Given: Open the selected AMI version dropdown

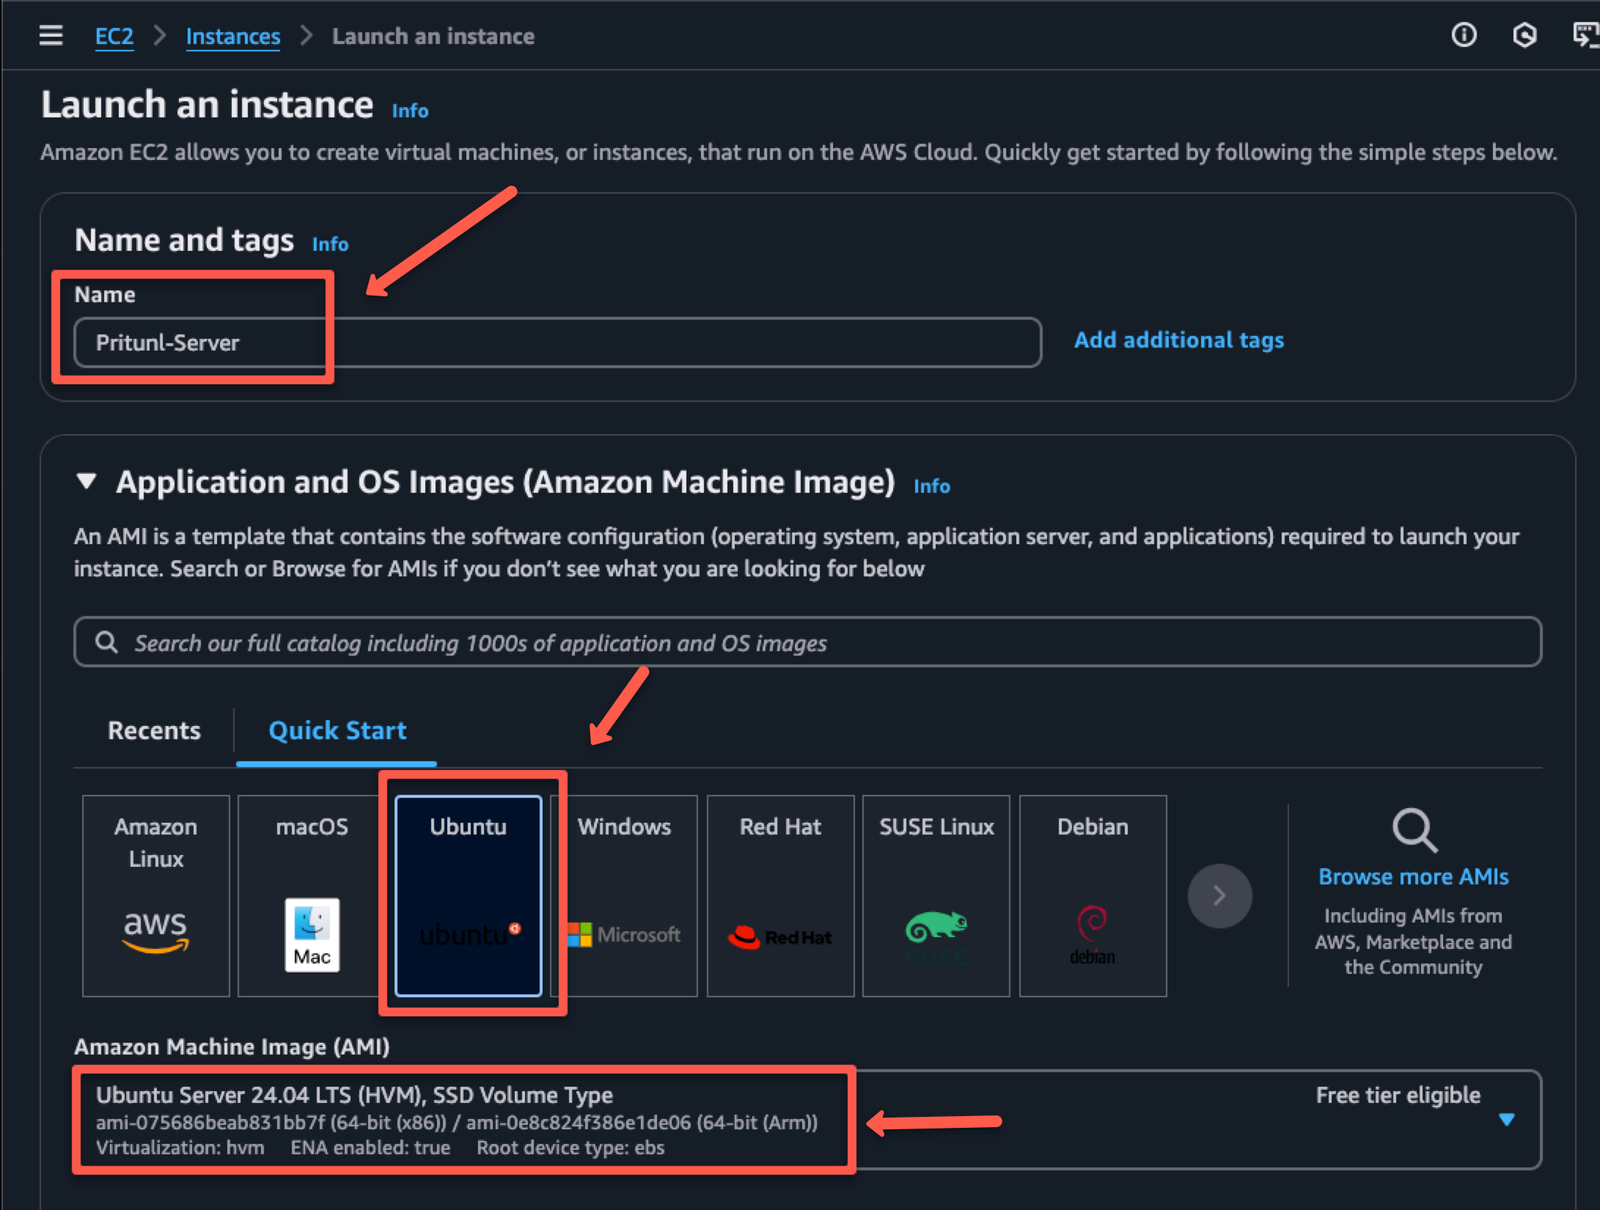Looking at the screenshot, I should [1507, 1121].
